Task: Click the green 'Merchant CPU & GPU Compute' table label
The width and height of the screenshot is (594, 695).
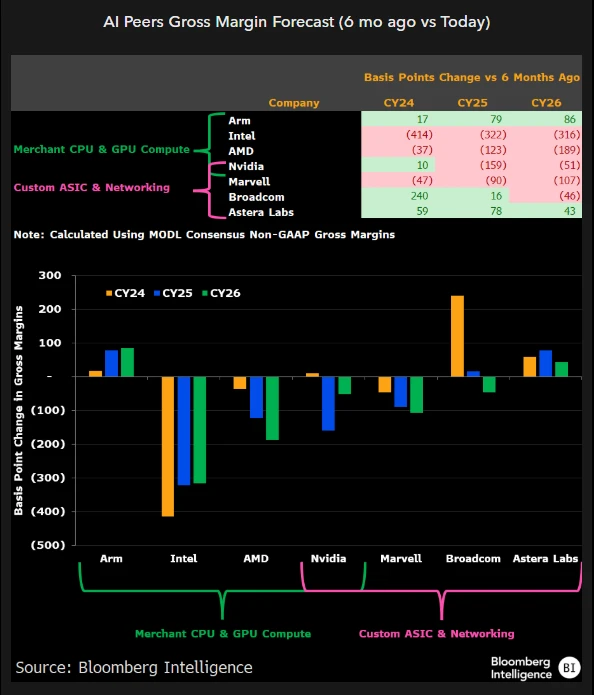Action: (x=102, y=149)
